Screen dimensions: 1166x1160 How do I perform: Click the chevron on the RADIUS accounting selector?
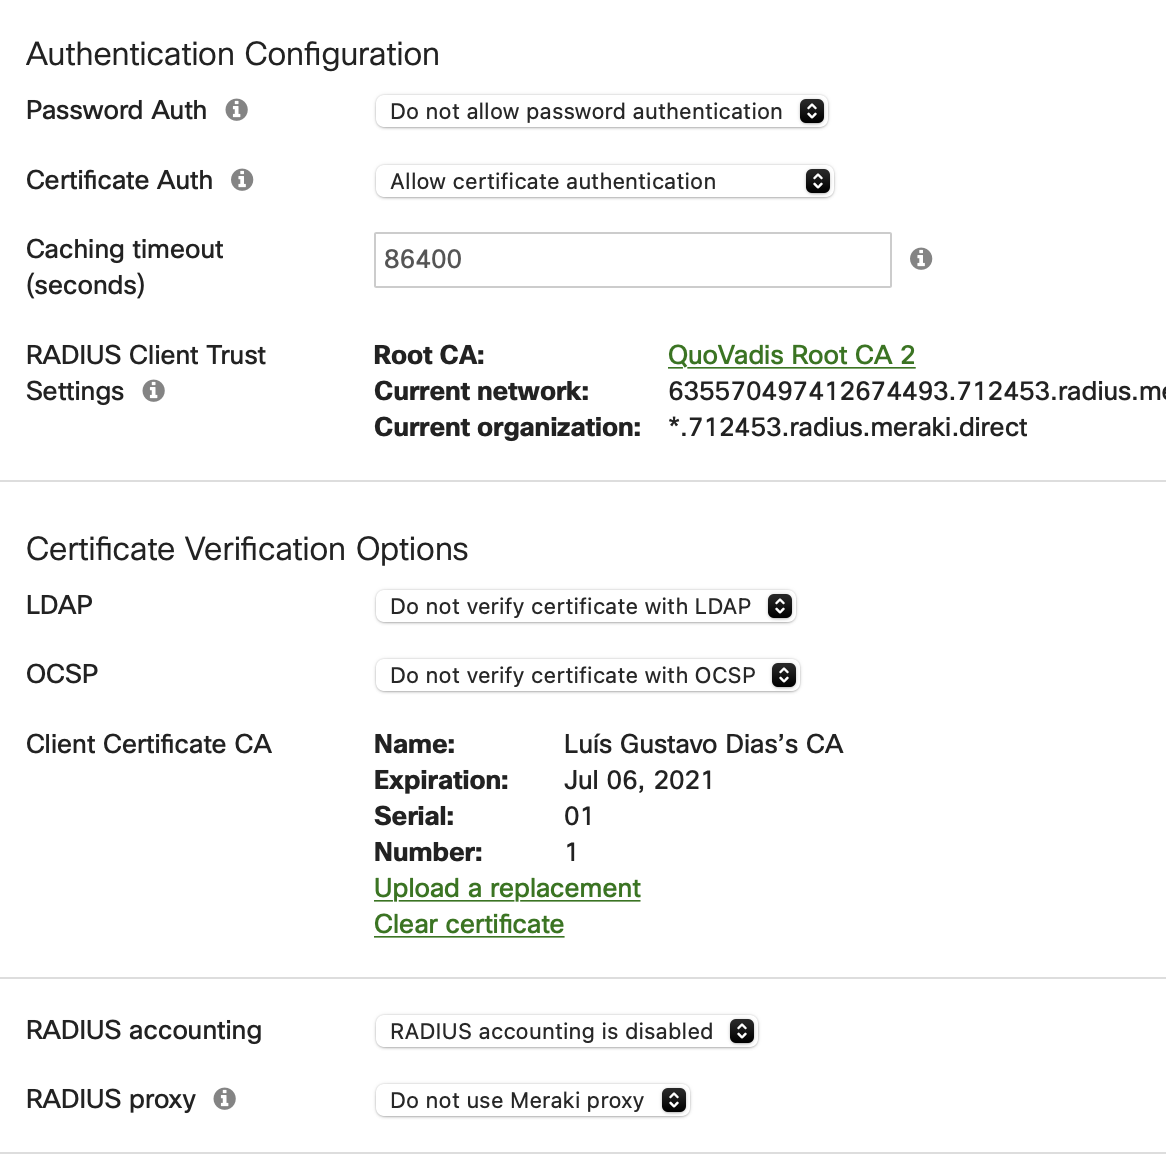(x=741, y=1031)
